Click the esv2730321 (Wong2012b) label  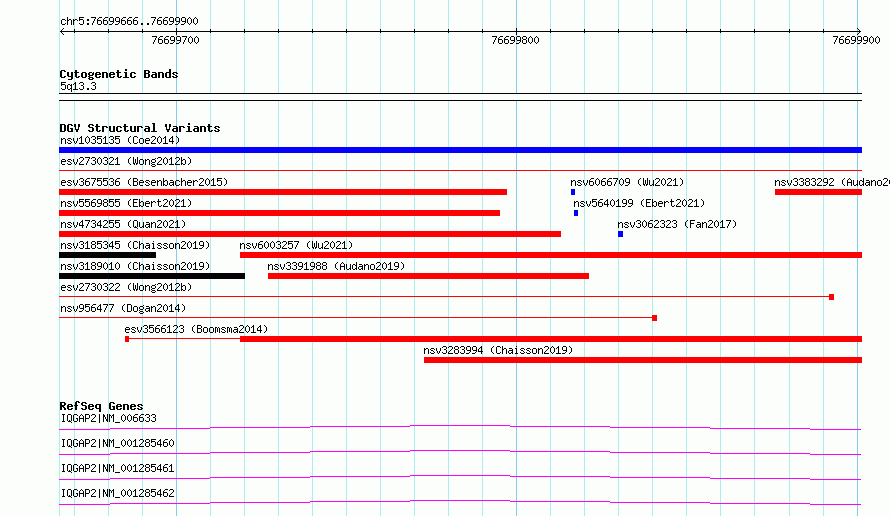126,161
